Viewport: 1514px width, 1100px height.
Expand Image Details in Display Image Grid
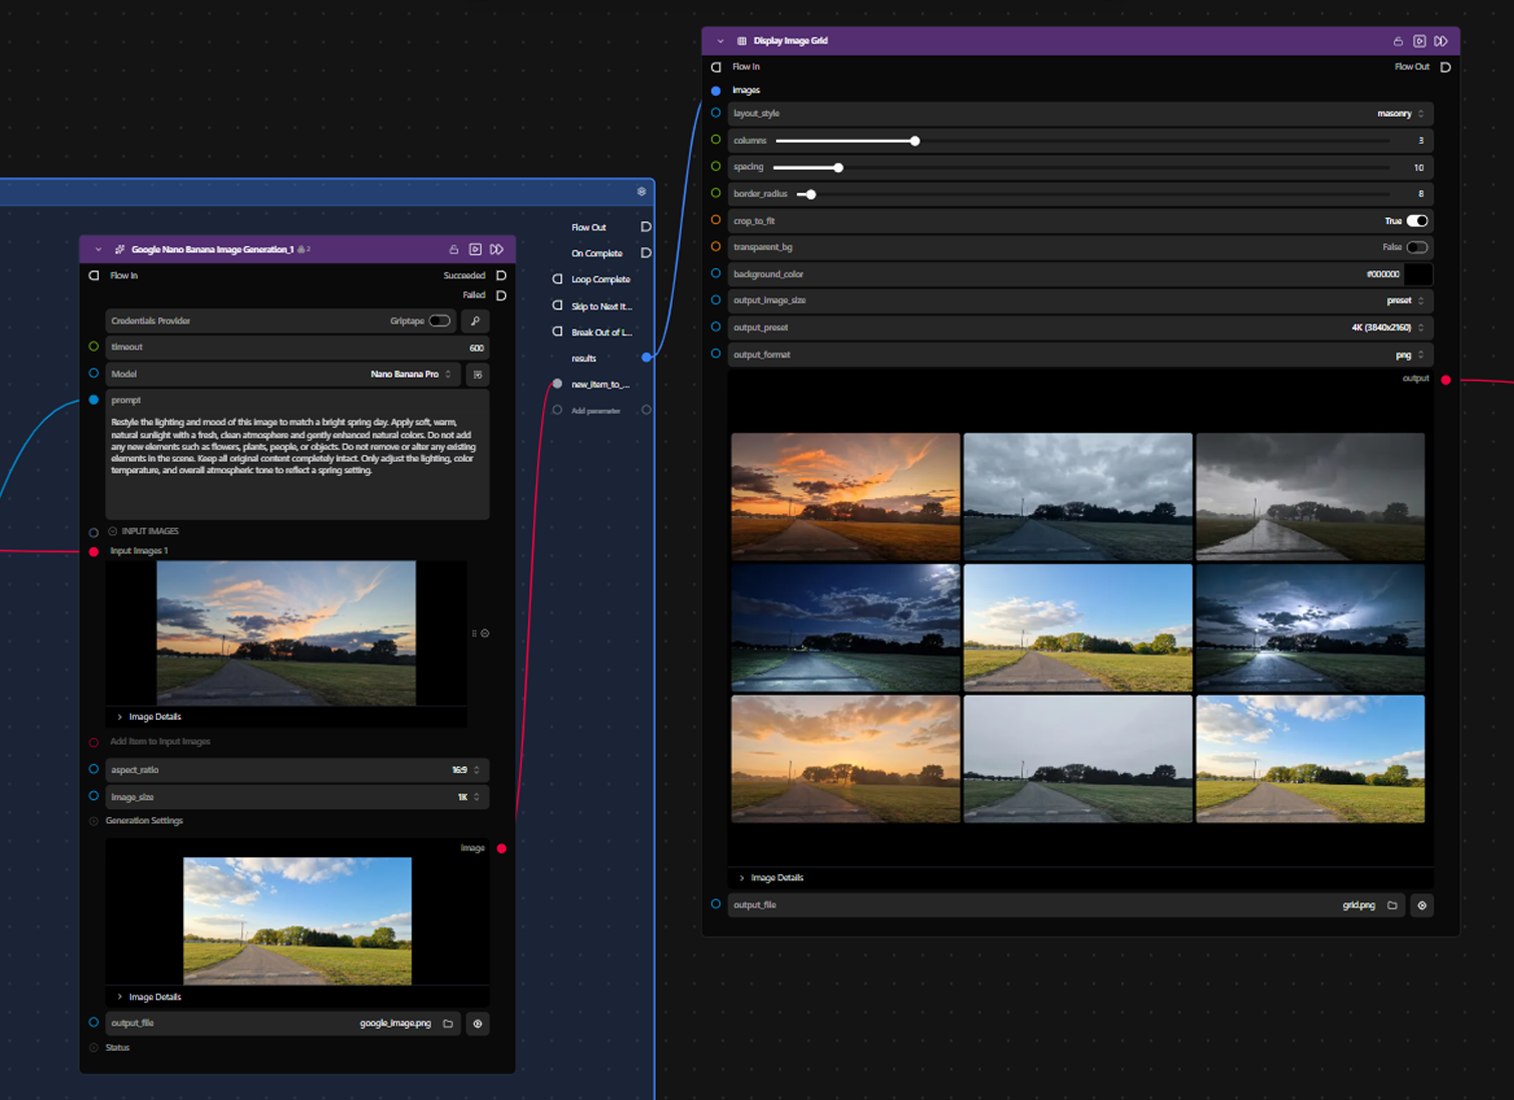(x=771, y=878)
